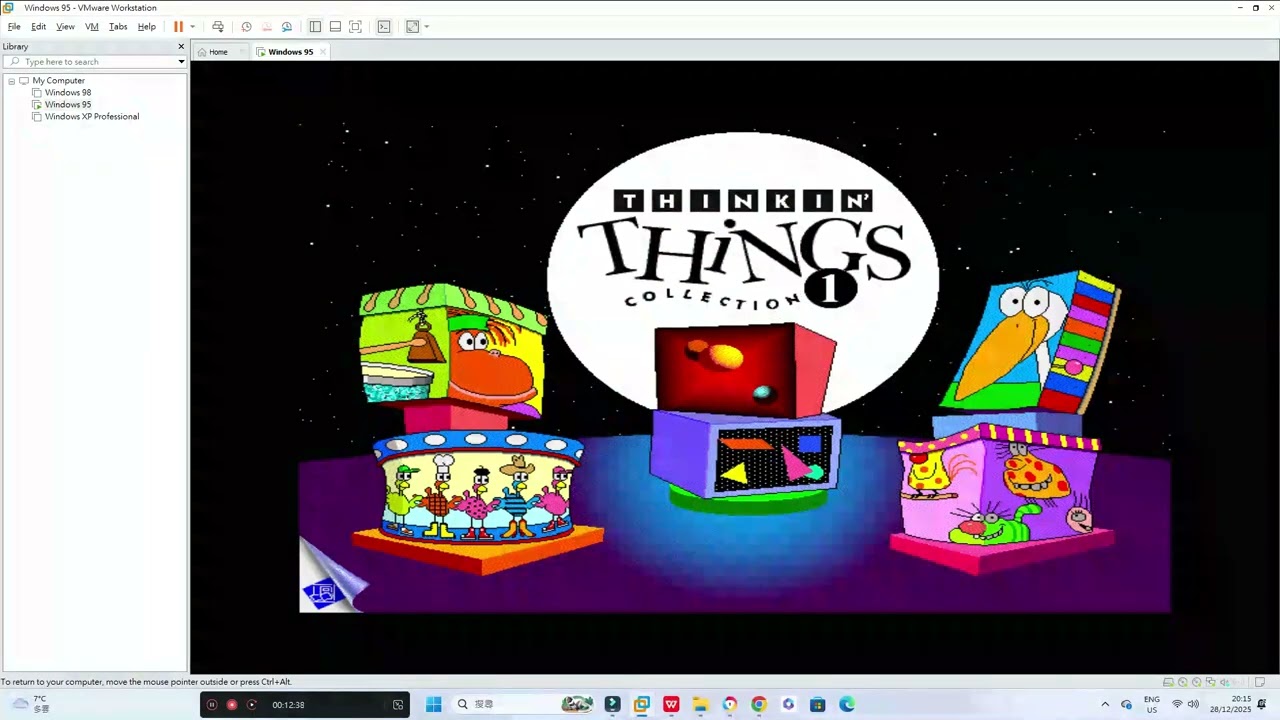Pause the running virtual machine
The height and width of the screenshot is (720, 1280).
[x=178, y=27]
